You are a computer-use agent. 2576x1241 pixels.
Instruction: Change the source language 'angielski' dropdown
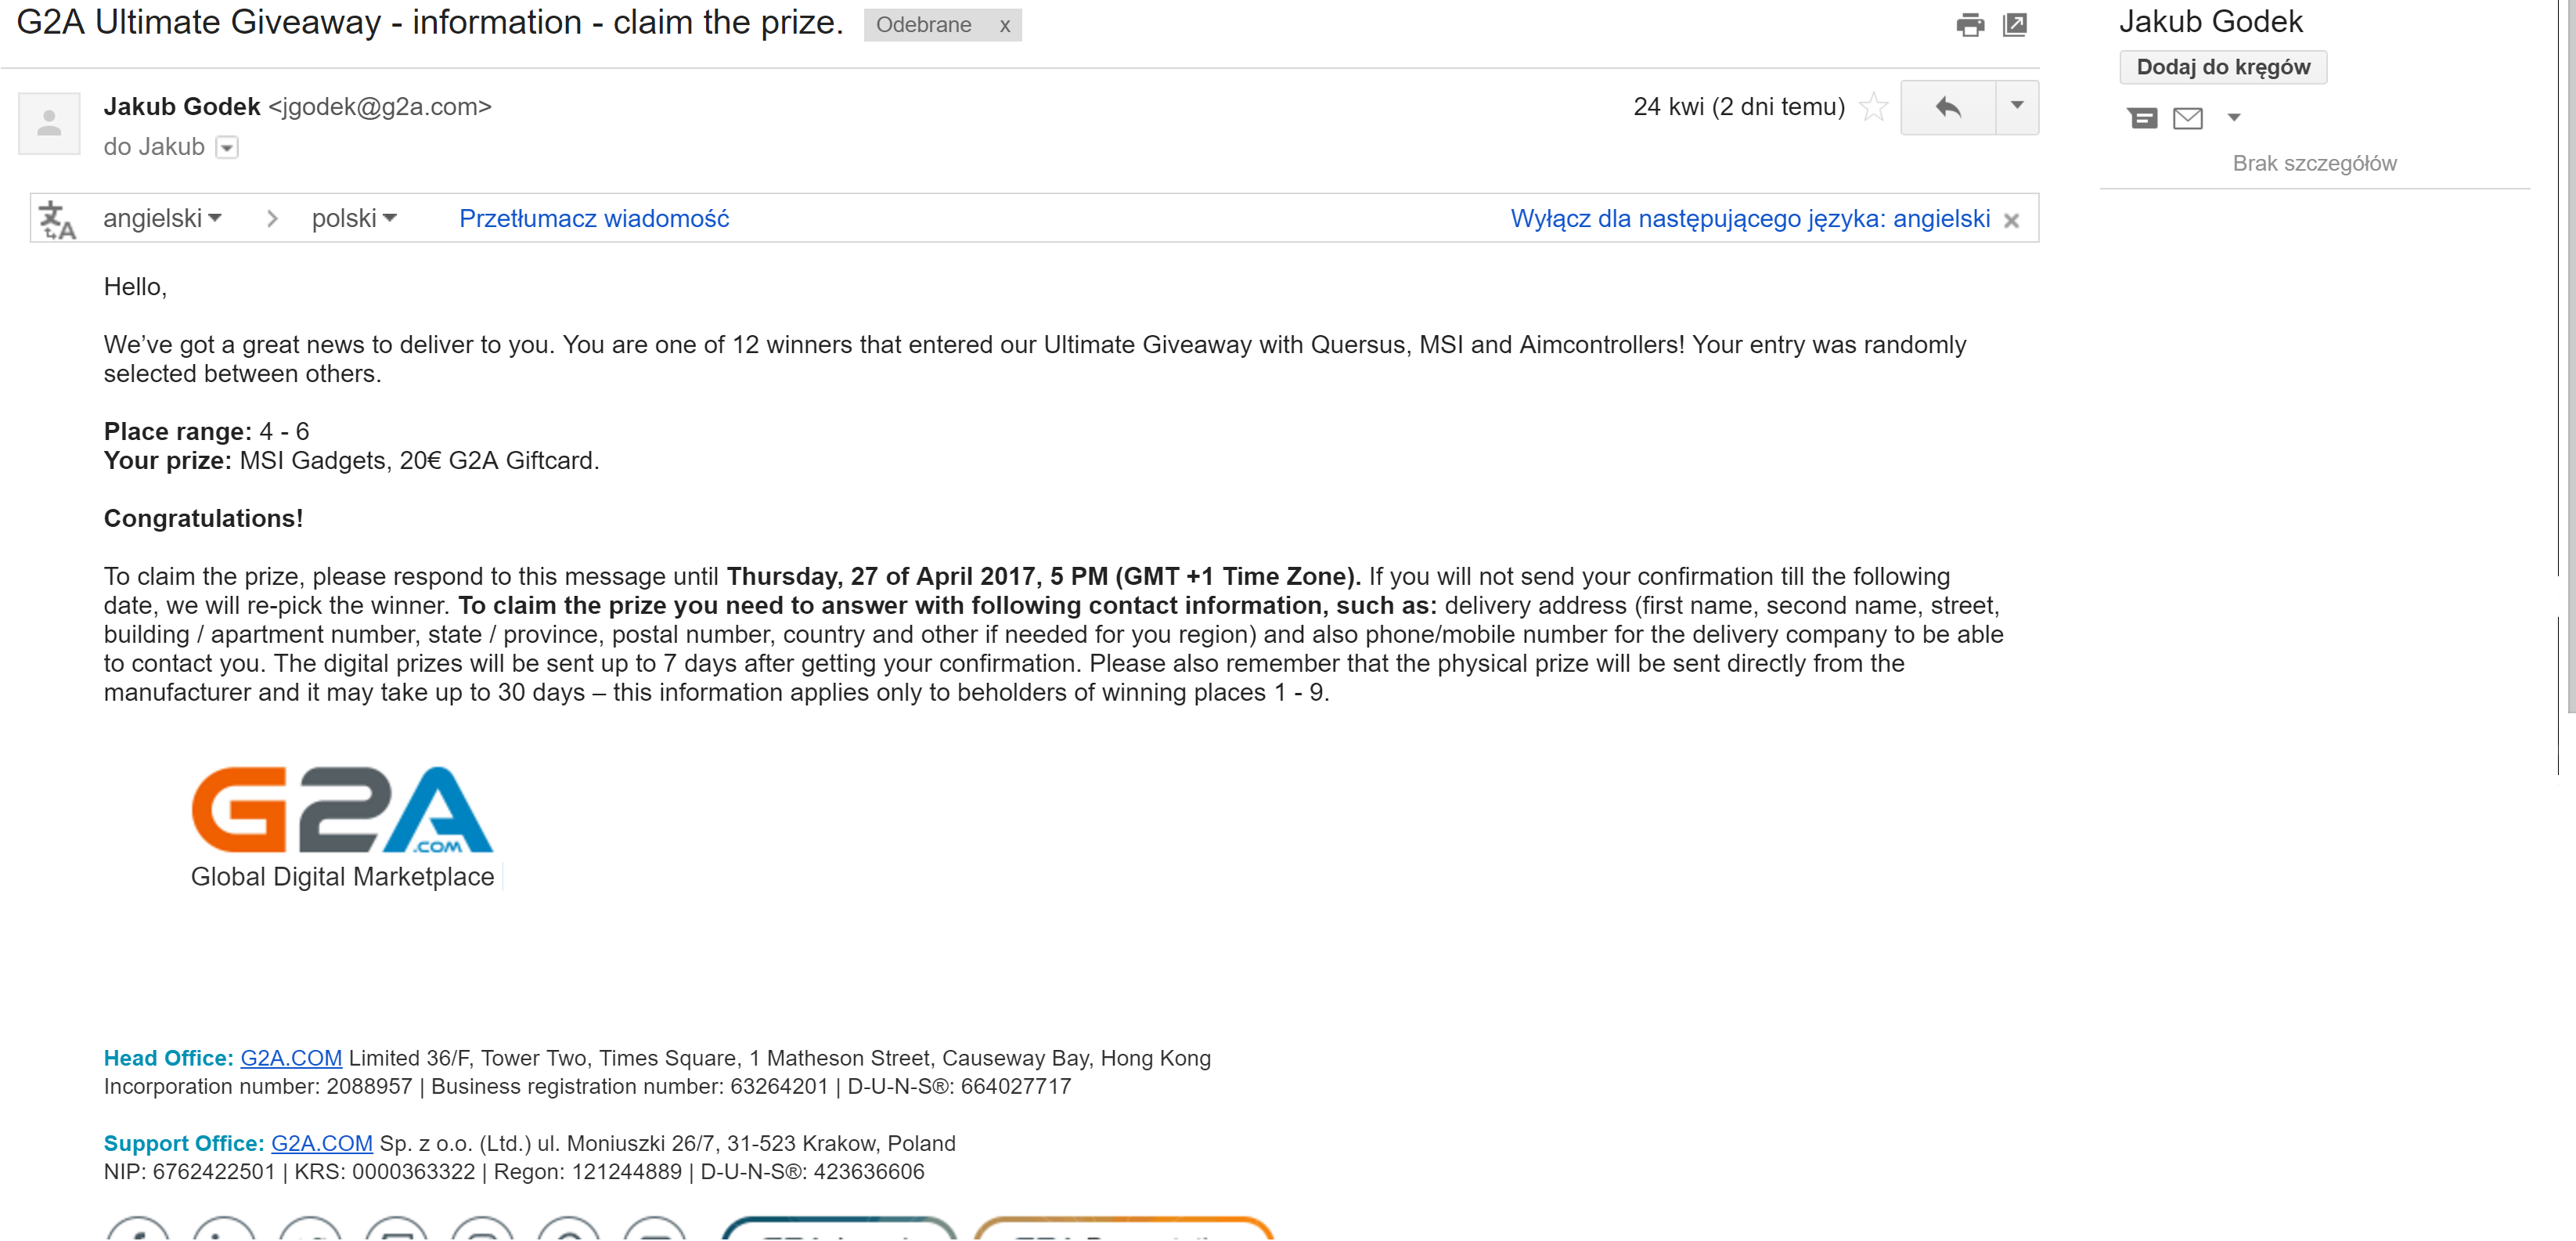coord(162,218)
